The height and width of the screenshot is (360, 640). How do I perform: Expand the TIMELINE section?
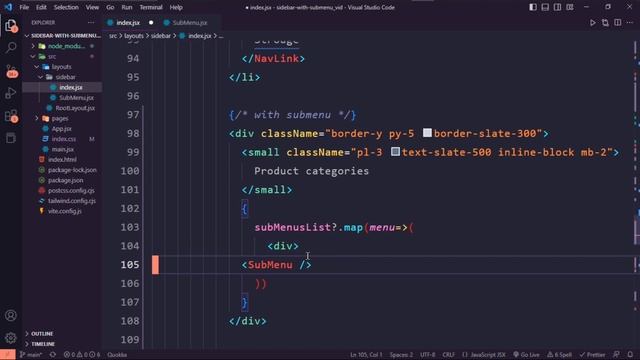click(43, 344)
